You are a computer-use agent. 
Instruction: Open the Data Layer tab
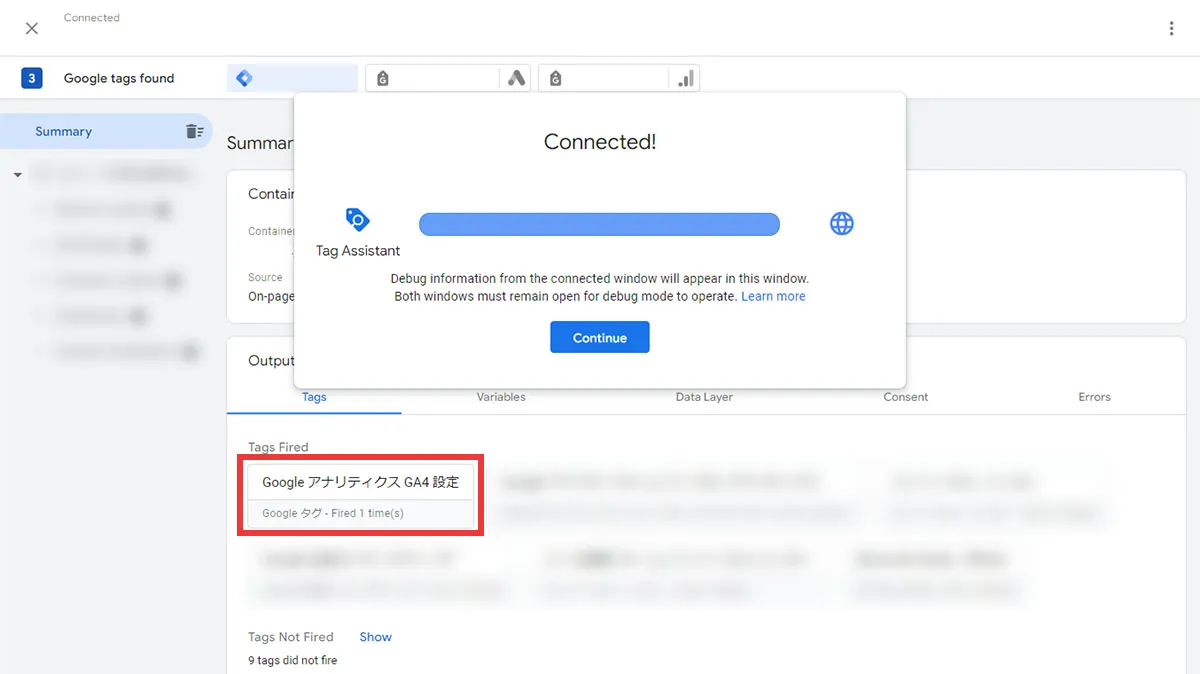pyautogui.click(x=704, y=397)
